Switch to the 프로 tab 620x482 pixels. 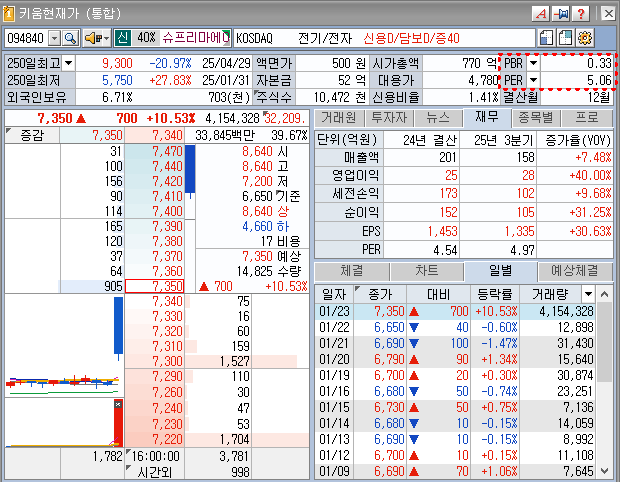tap(587, 118)
